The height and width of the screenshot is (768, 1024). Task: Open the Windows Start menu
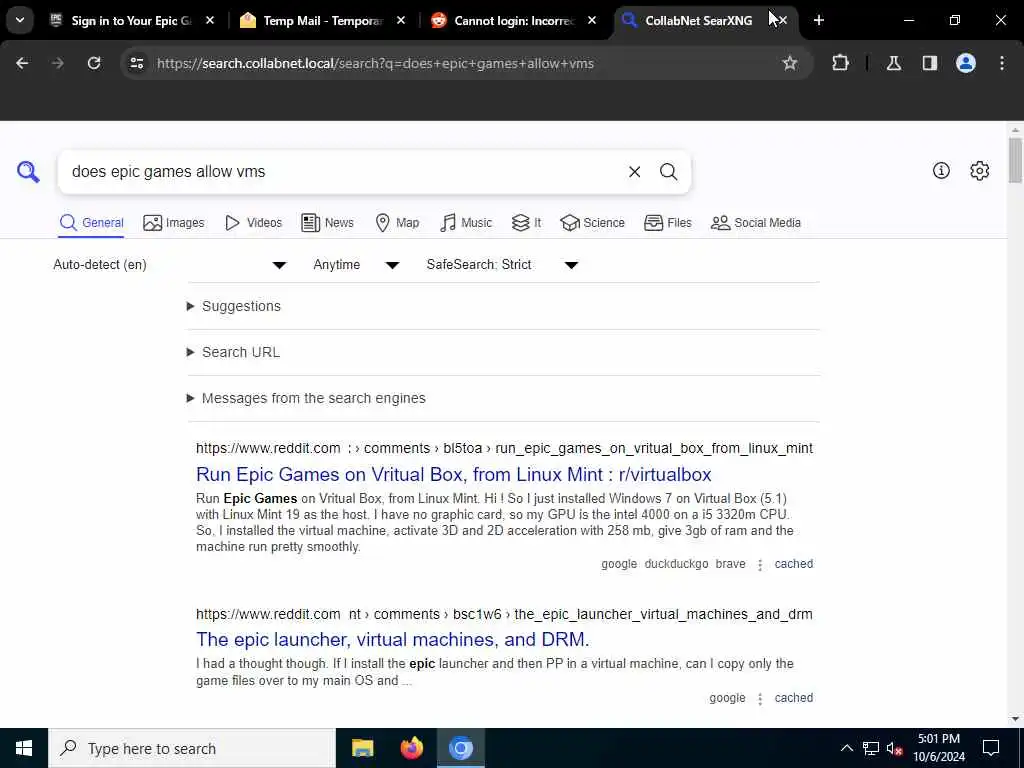[x=24, y=748]
